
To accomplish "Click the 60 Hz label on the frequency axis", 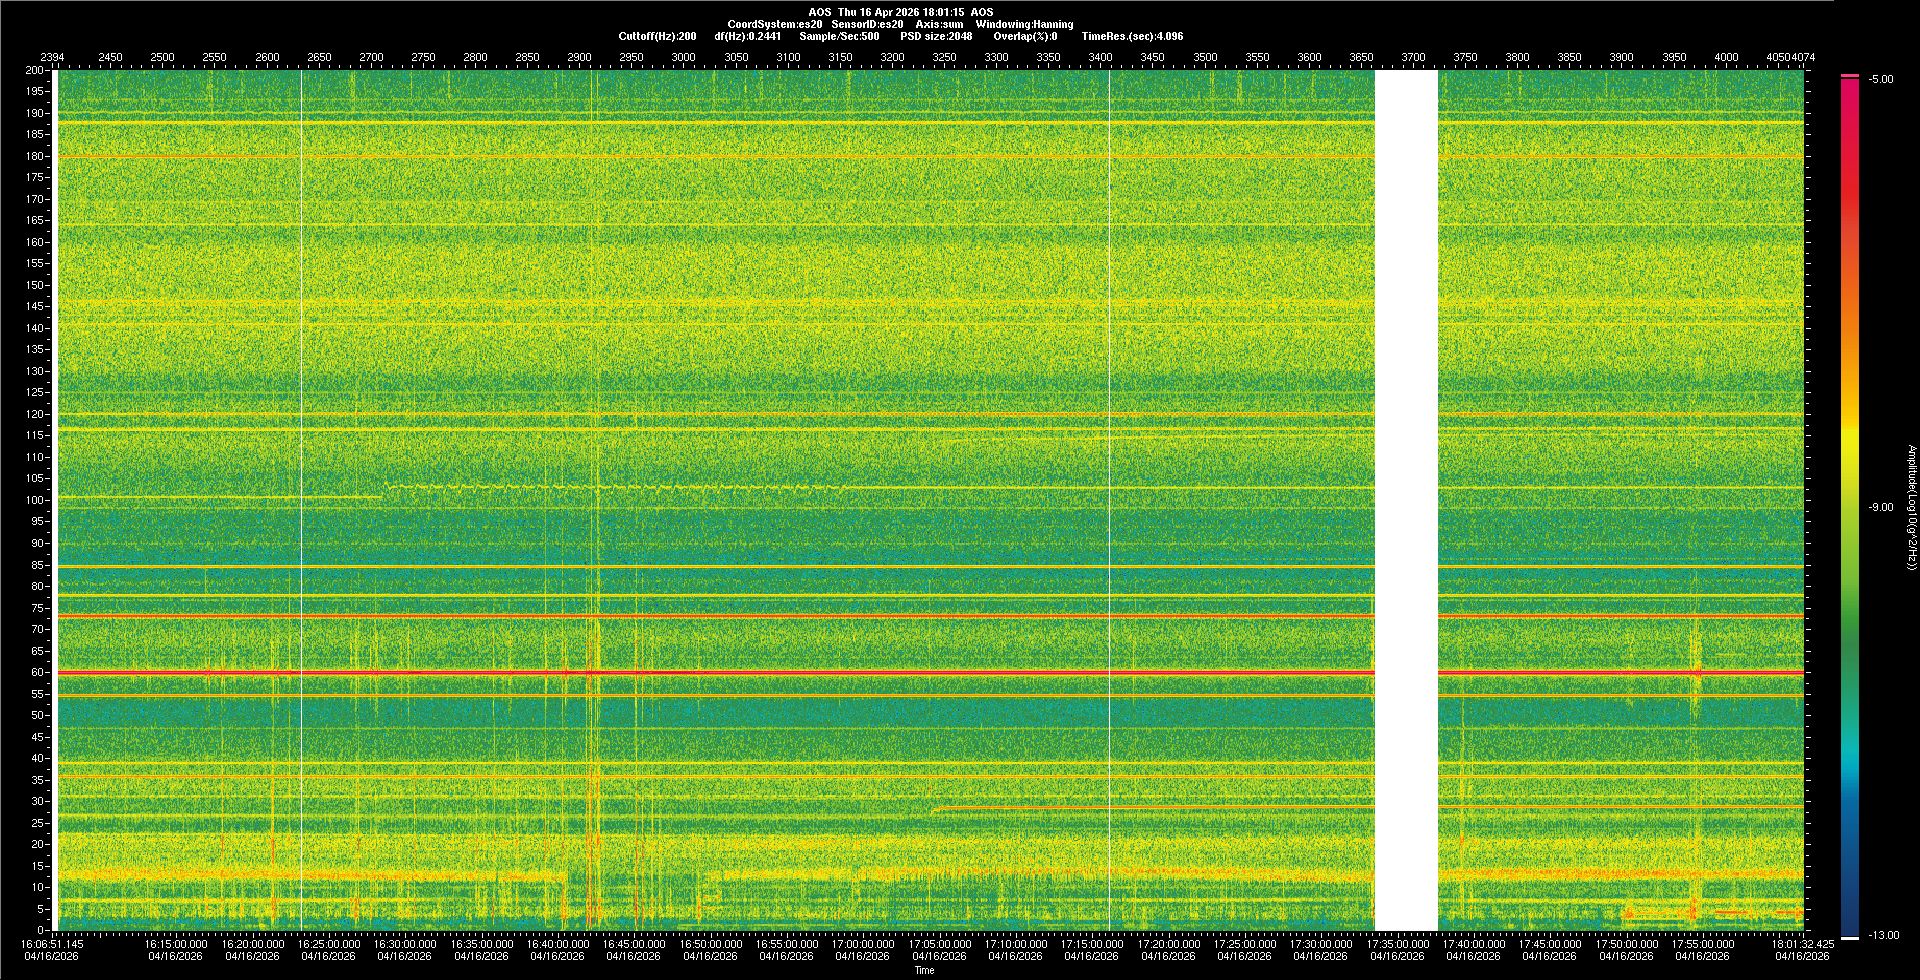I will (x=37, y=673).
